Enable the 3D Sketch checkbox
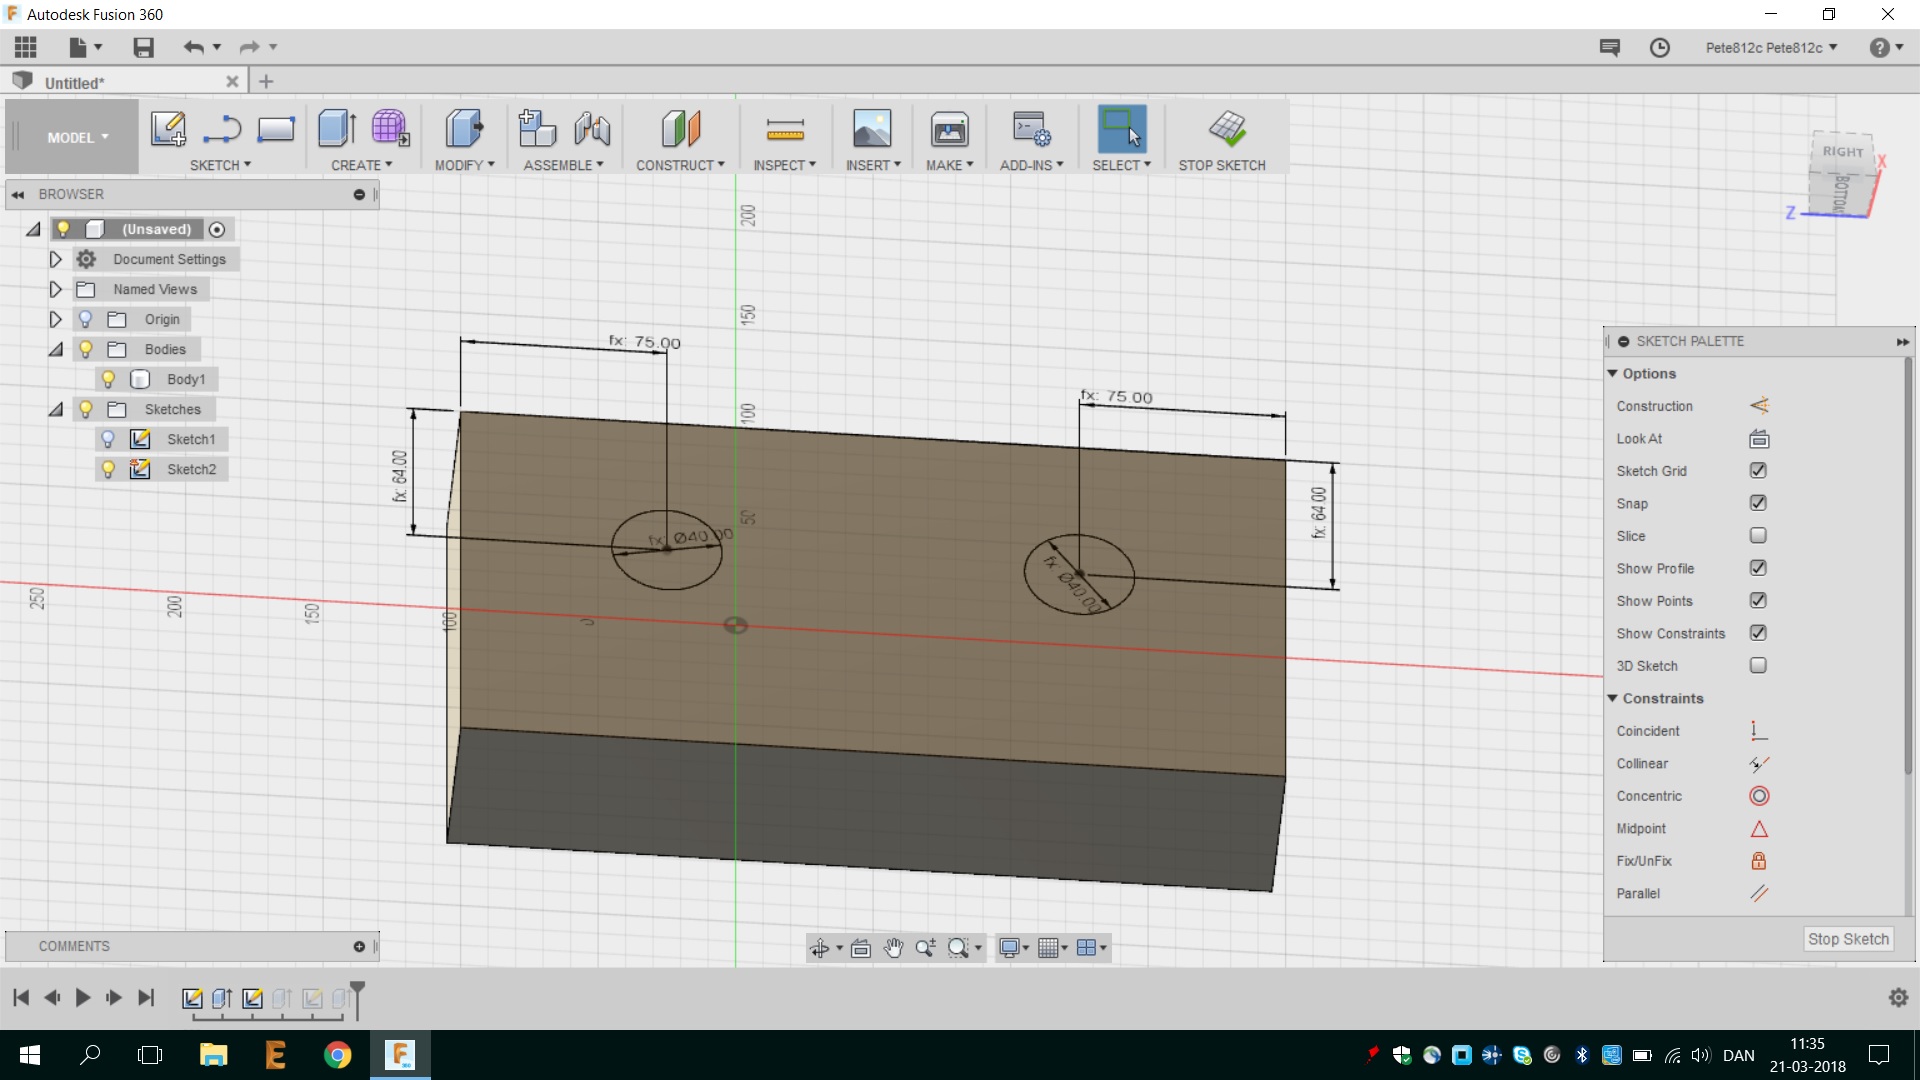The height and width of the screenshot is (1080, 1920). (1758, 666)
